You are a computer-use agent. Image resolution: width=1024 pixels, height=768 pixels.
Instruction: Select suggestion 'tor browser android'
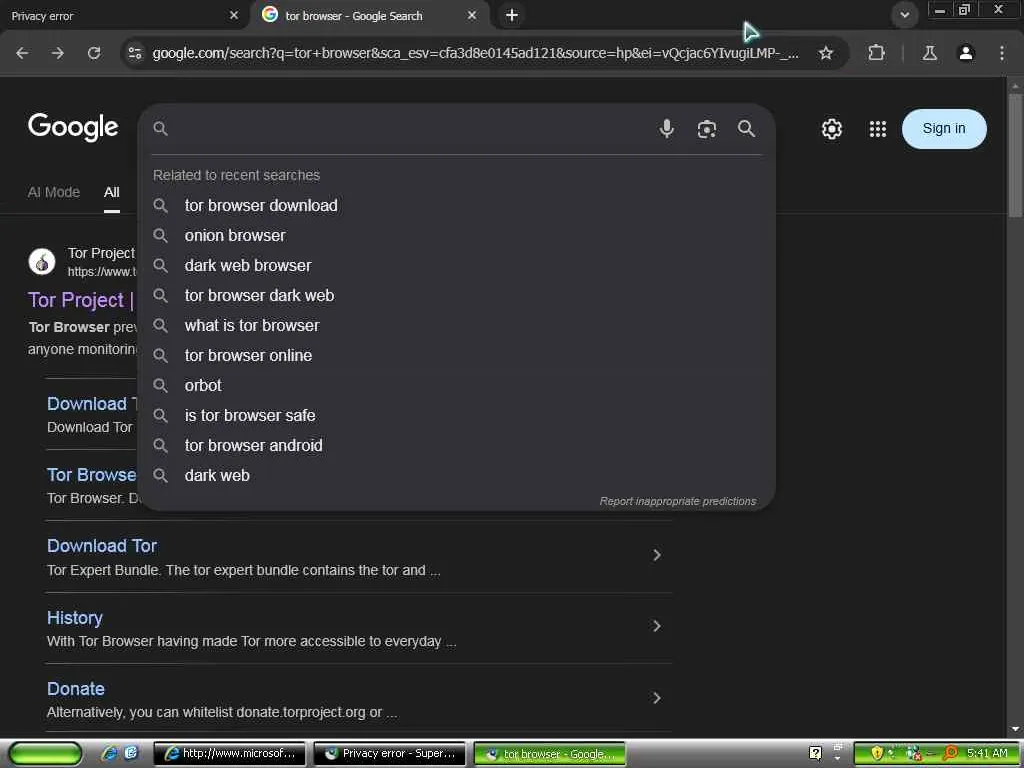tap(456, 445)
